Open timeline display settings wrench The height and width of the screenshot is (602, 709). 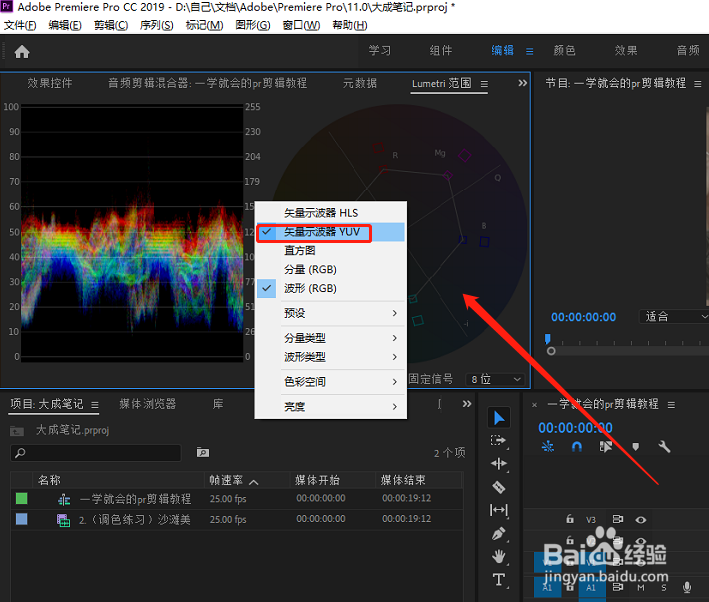[664, 447]
